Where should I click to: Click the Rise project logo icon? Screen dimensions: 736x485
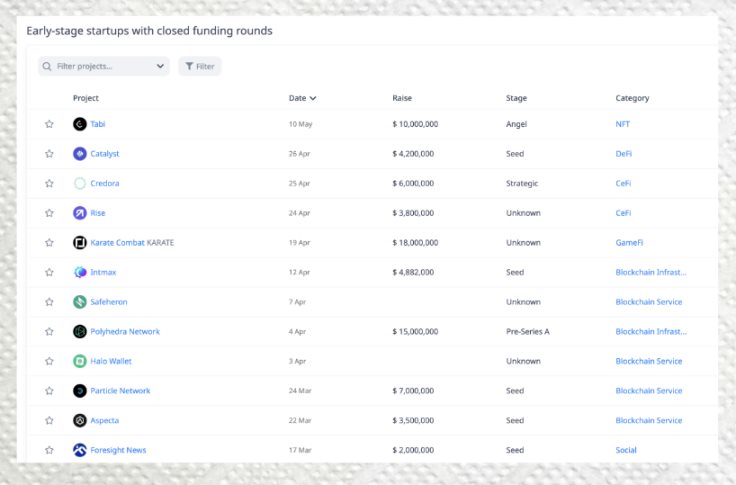80,213
